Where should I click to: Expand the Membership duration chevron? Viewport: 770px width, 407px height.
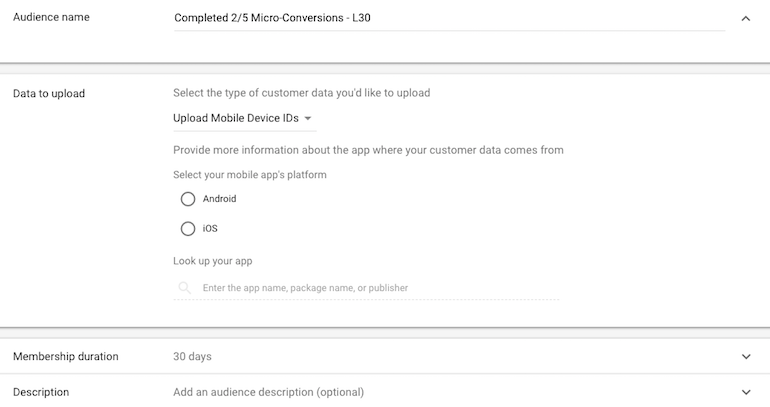point(746,356)
